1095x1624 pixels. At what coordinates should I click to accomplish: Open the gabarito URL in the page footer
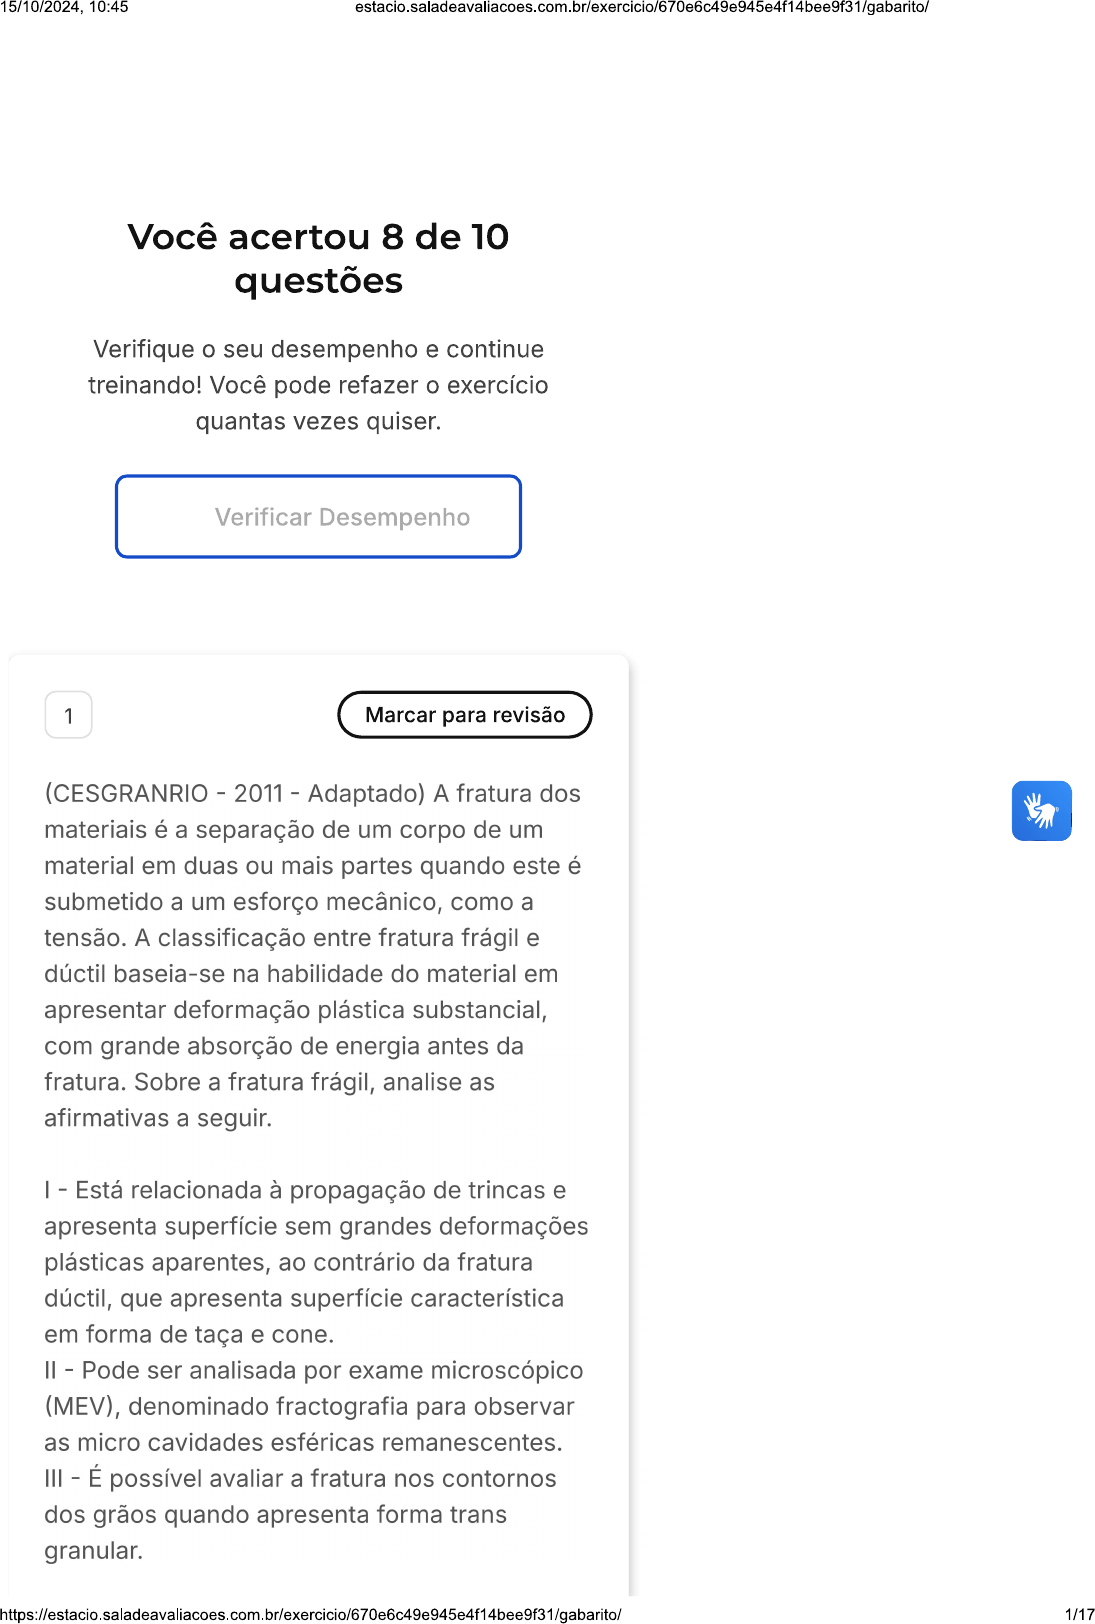tap(311, 1614)
